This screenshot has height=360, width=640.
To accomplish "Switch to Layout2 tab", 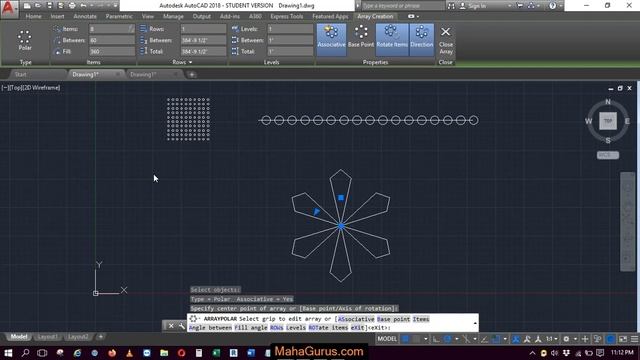I will pyautogui.click(x=78, y=337).
